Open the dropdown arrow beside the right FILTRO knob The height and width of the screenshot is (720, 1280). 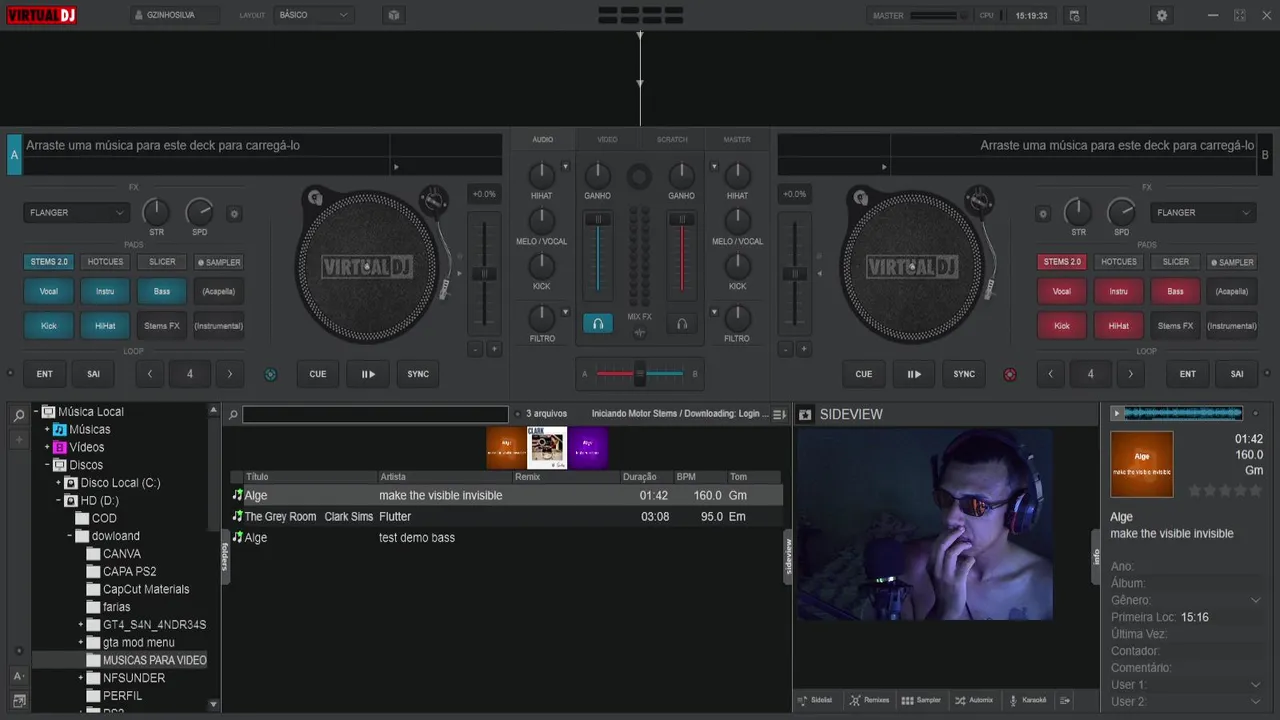[x=714, y=311]
